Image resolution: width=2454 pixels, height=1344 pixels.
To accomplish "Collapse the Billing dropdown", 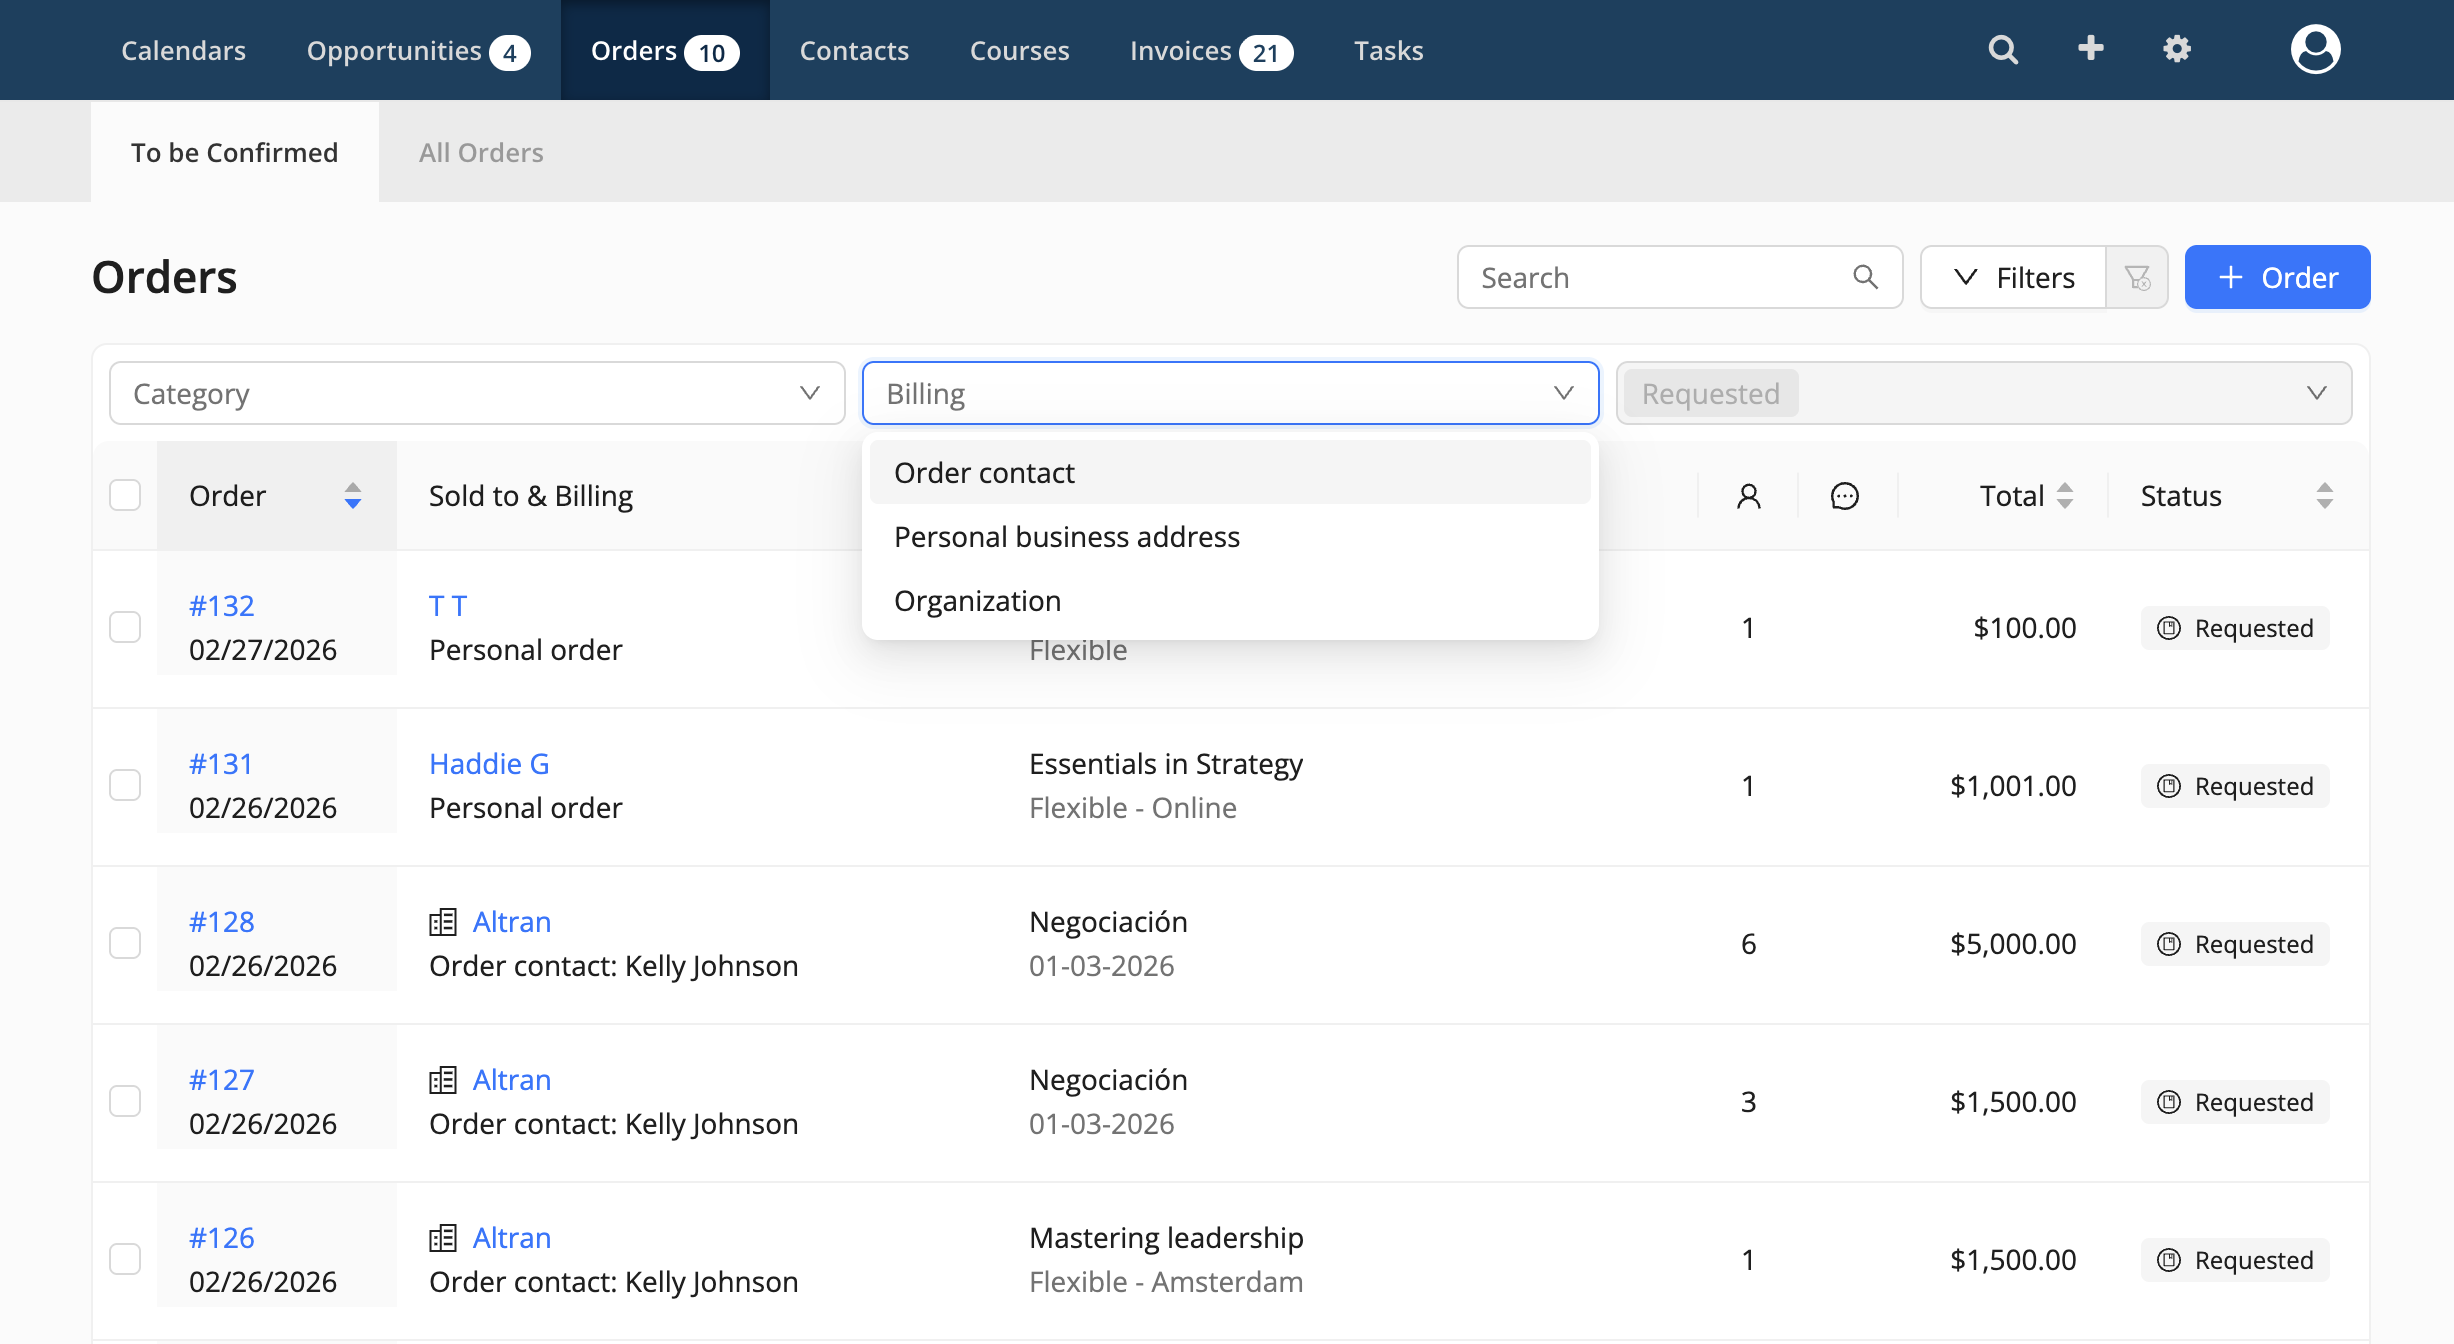I will click(1230, 393).
